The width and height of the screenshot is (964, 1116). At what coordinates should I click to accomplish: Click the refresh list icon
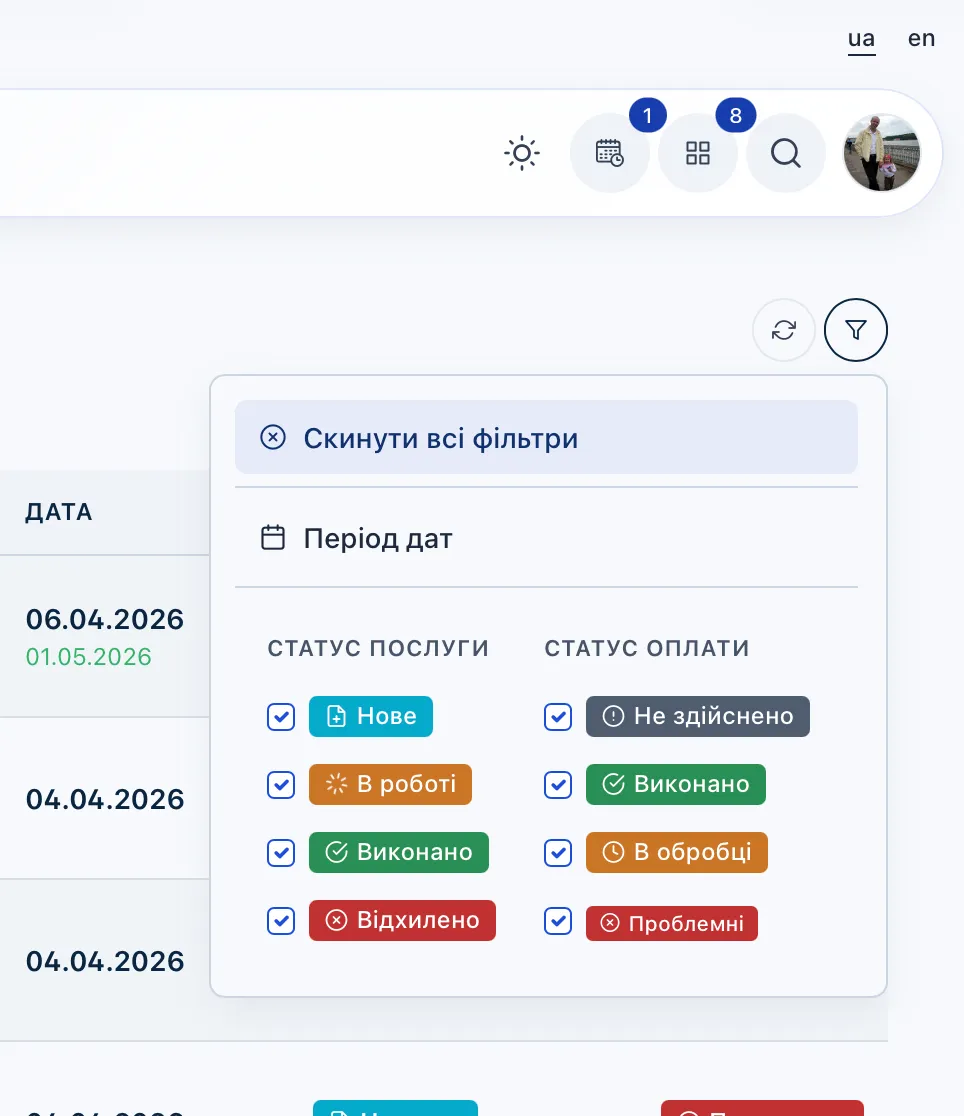pos(784,330)
